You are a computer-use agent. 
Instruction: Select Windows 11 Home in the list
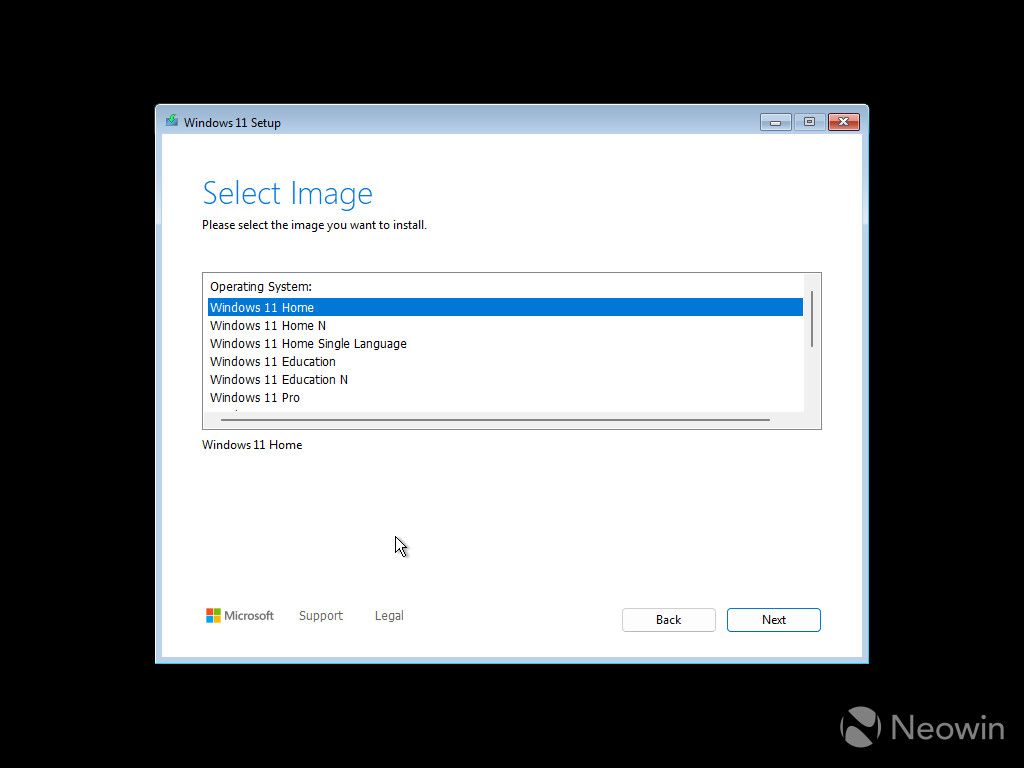coord(505,307)
